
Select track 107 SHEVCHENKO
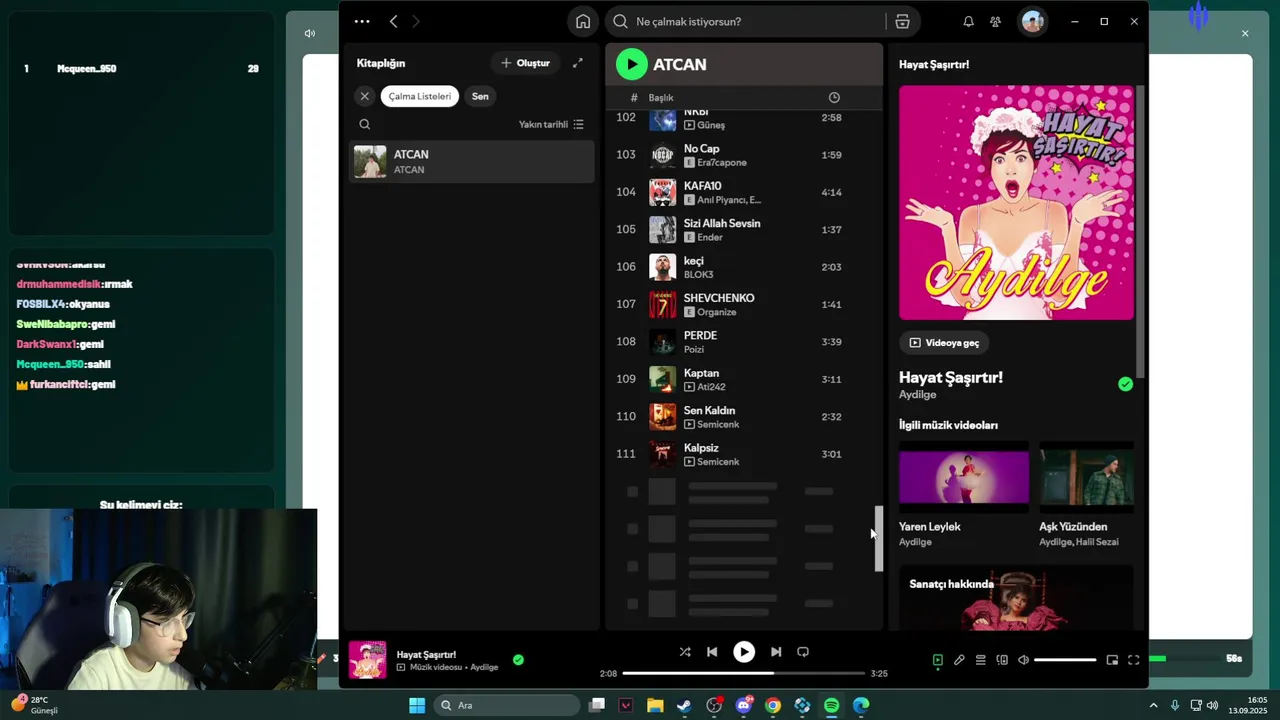(x=743, y=304)
